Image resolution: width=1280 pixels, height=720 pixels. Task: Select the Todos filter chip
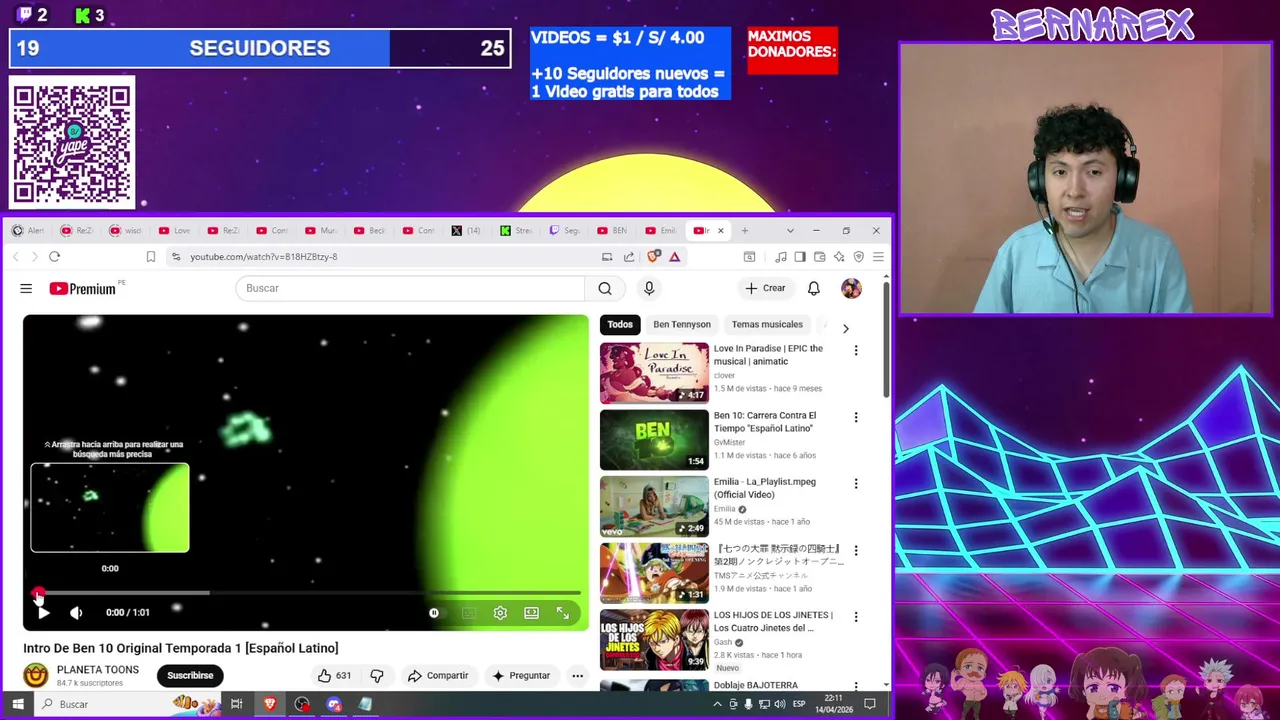point(620,325)
